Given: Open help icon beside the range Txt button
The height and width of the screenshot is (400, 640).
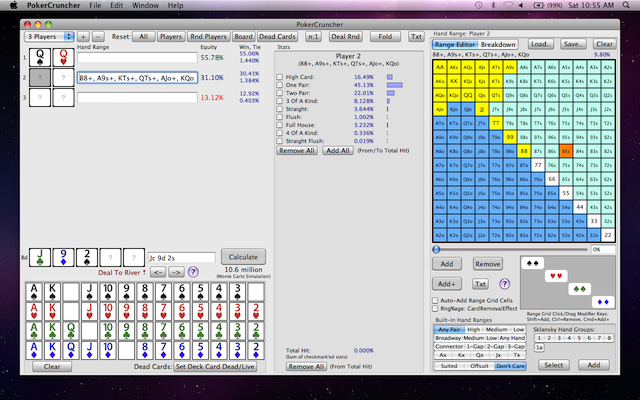Looking at the screenshot, I should (504, 284).
